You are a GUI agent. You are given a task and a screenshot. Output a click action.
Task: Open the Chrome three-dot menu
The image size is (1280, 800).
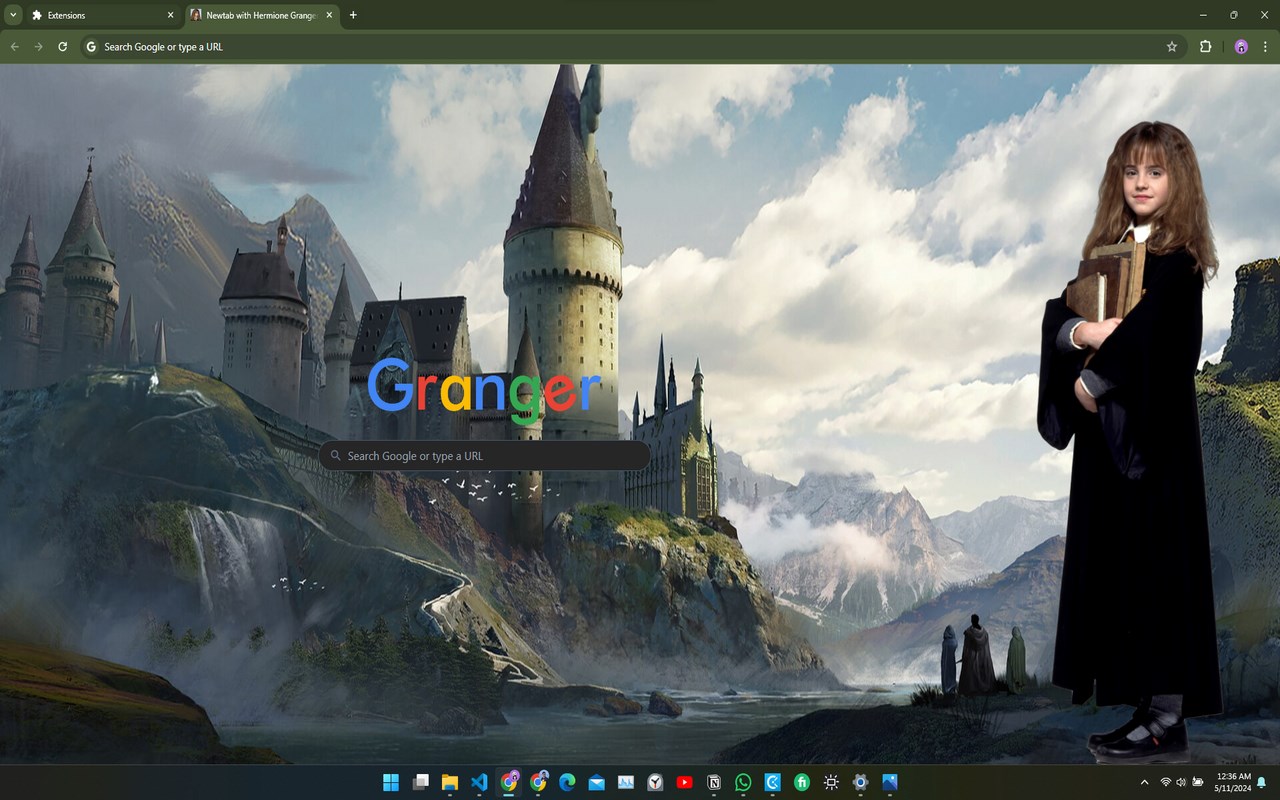1265,47
